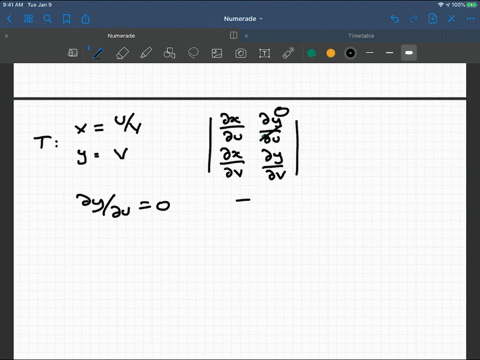The width and height of the screenshot is (480, 360).
Task: Switch to the Numerade tab
Action: point(121,36)
